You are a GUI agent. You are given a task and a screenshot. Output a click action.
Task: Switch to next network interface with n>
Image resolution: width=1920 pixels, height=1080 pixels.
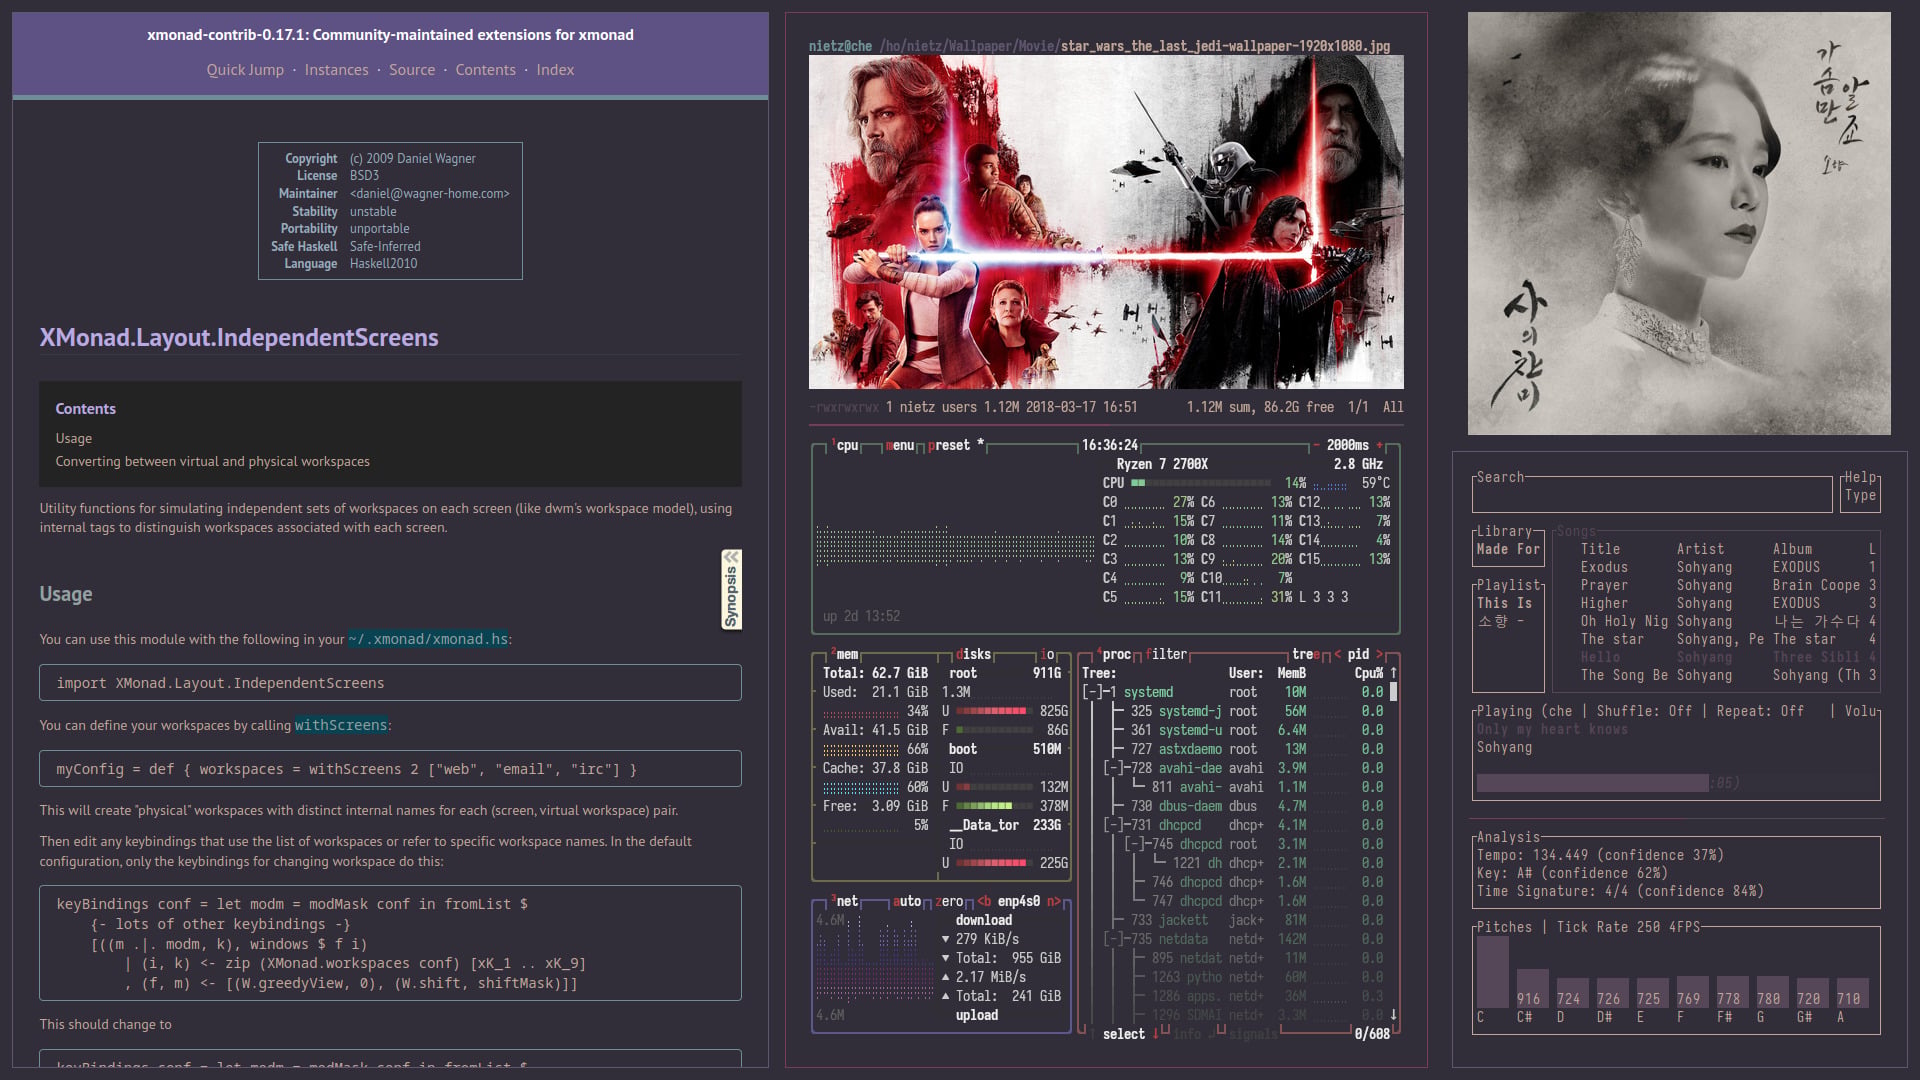[x=1053, y=901]
